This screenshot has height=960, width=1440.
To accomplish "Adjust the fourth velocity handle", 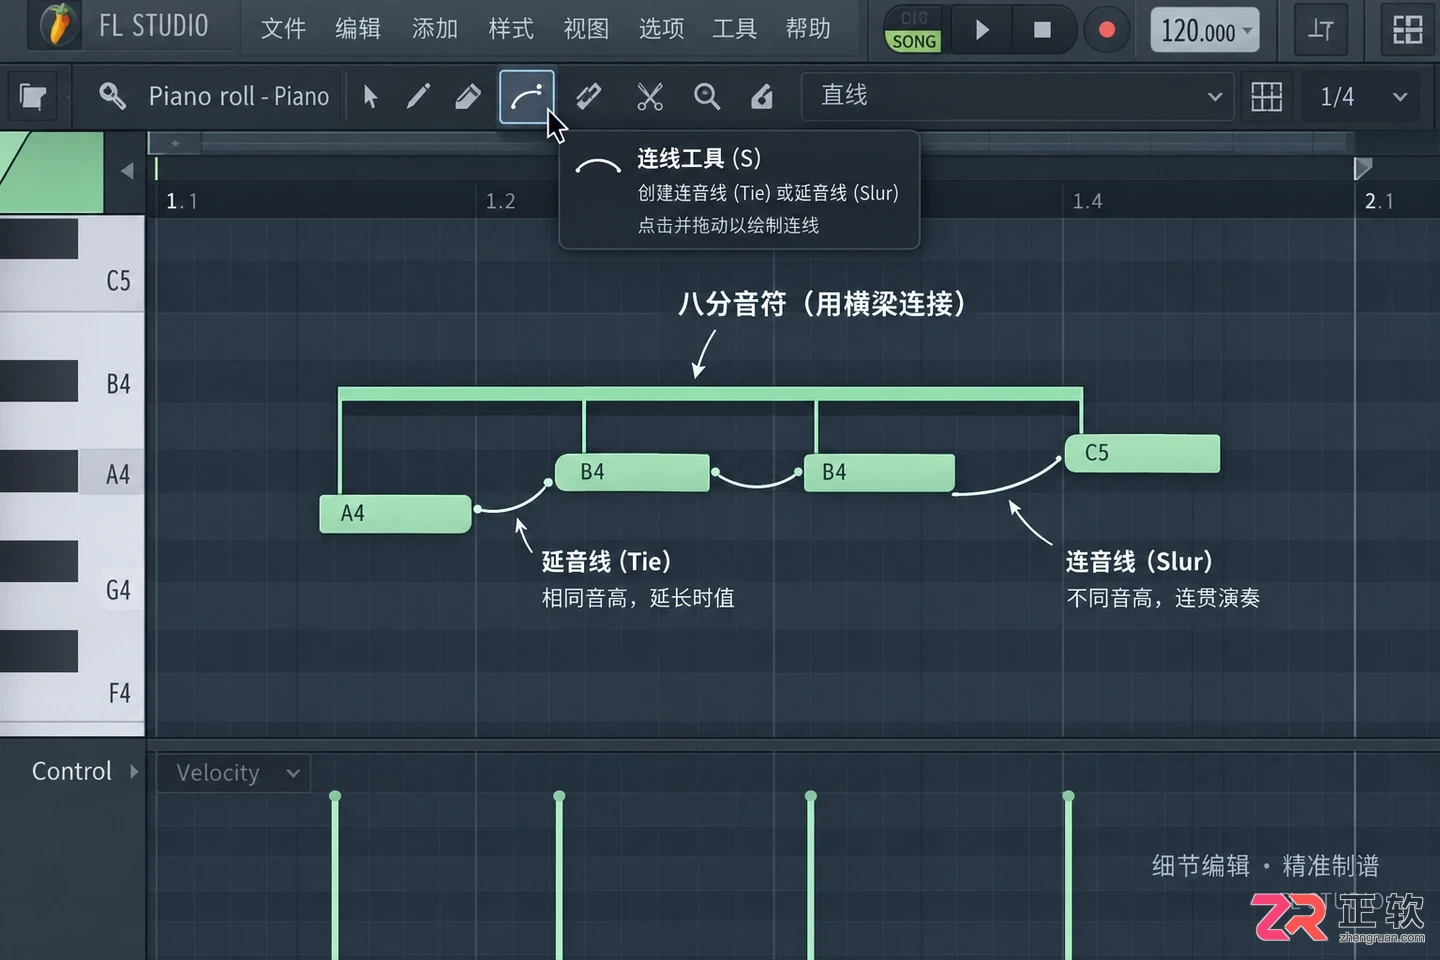I will pyautogui.click(x=1068, y=797).
